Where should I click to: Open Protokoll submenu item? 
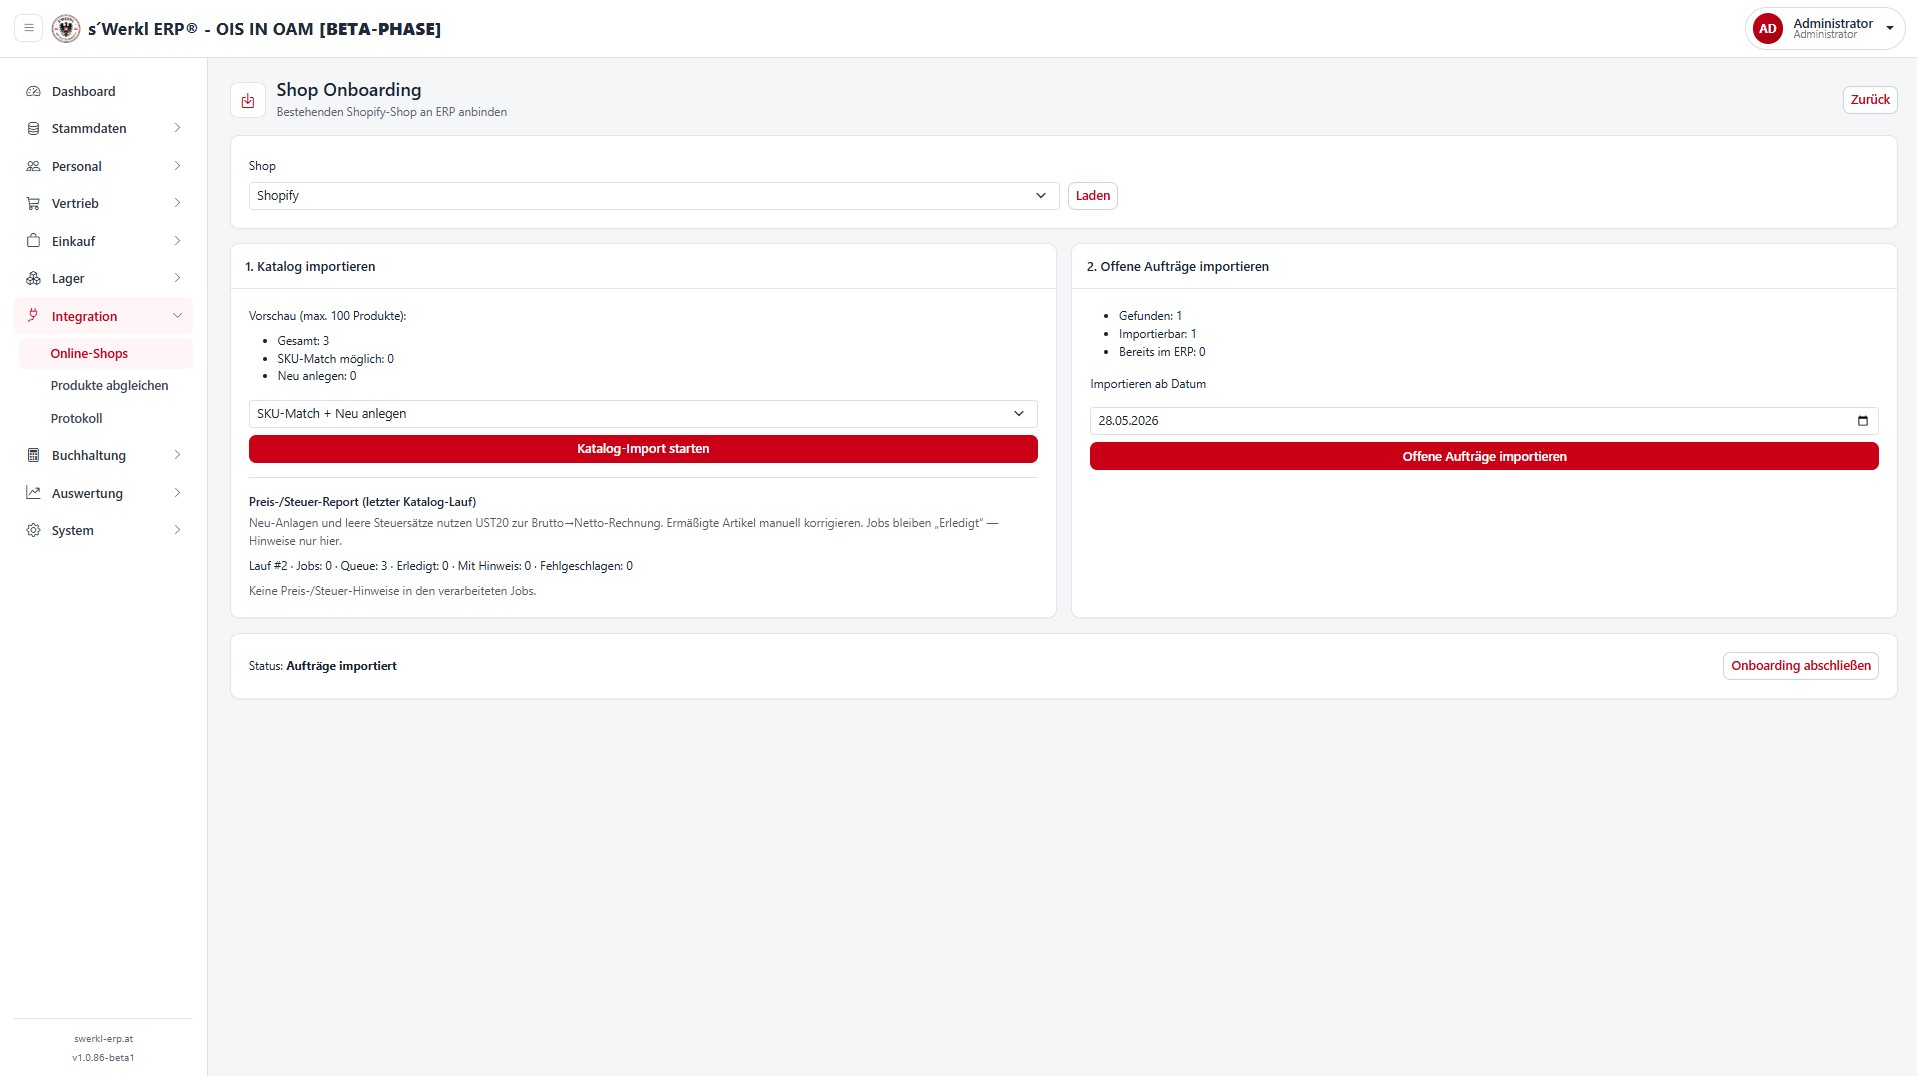(105, 418)
